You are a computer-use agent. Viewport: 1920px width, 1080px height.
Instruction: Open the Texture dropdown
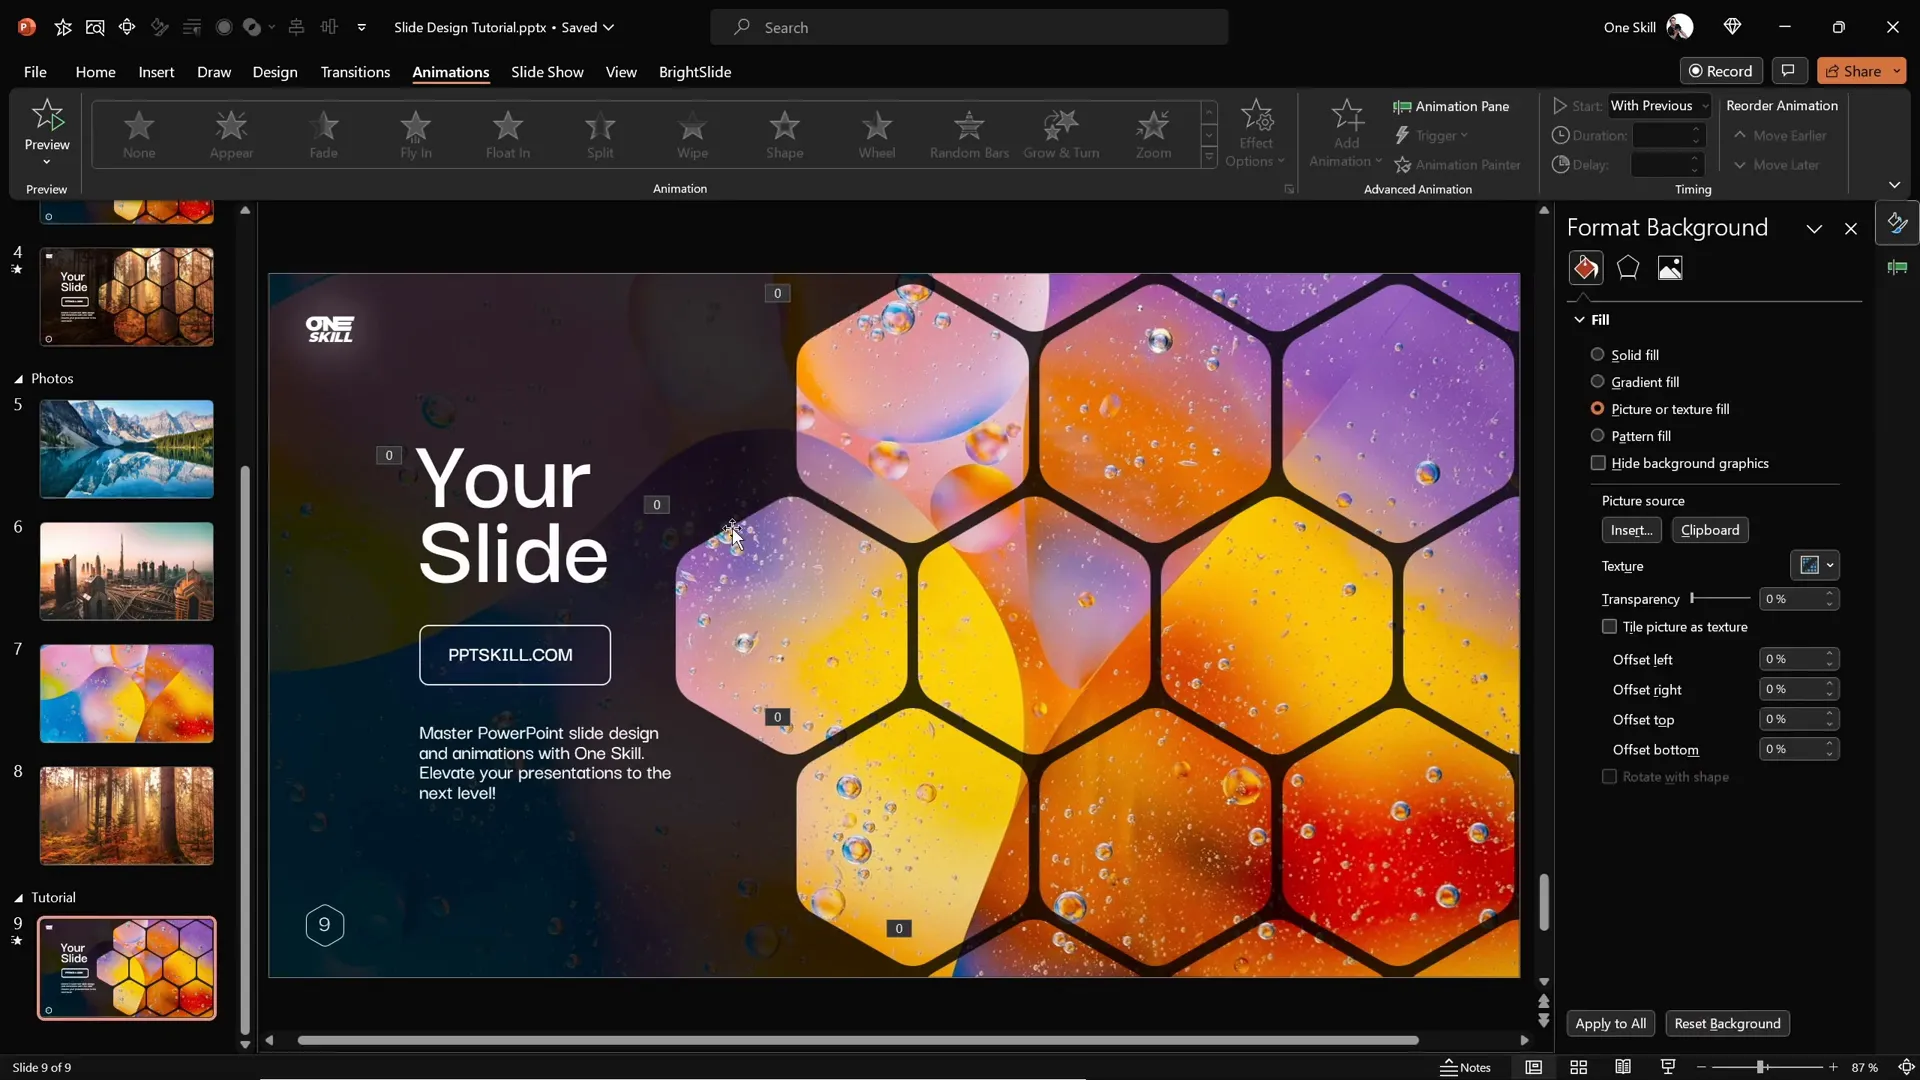(1815, 565)
